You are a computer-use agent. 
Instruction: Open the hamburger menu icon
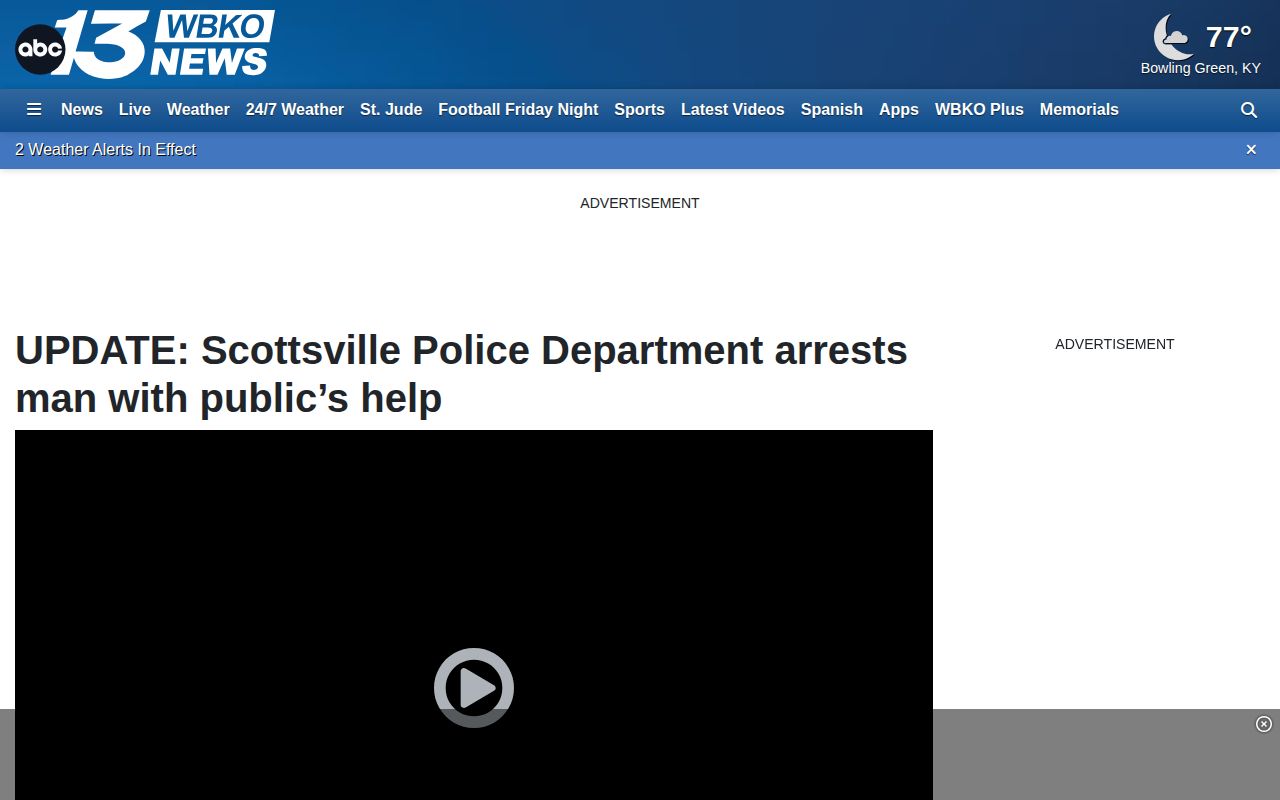coord(34,110)
